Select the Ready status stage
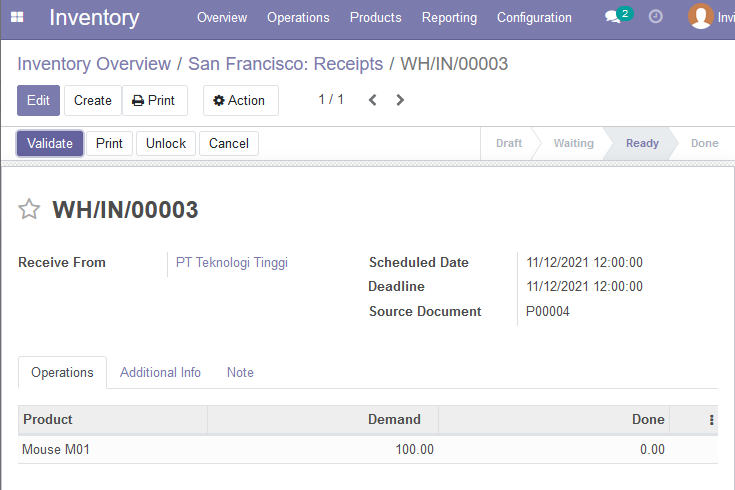The height and width of the screenshot is (490, 735). (642, 143)
